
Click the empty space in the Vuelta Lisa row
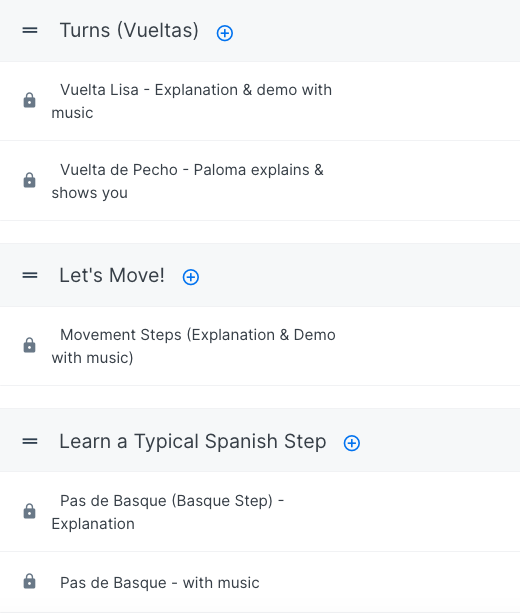click(426, 101)
